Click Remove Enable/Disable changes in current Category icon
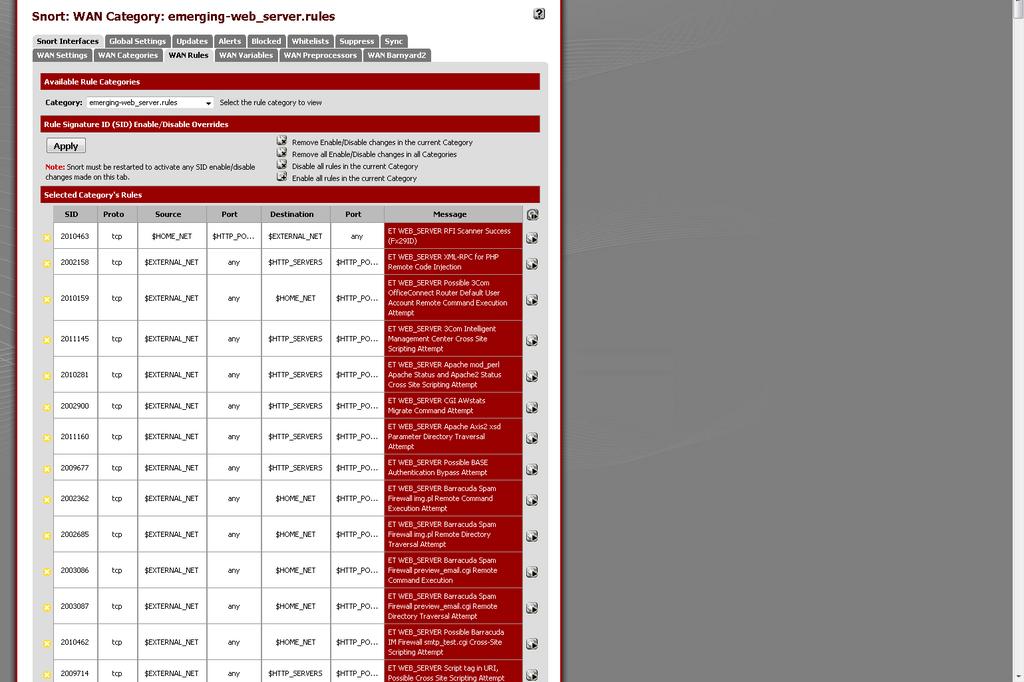 281,140
